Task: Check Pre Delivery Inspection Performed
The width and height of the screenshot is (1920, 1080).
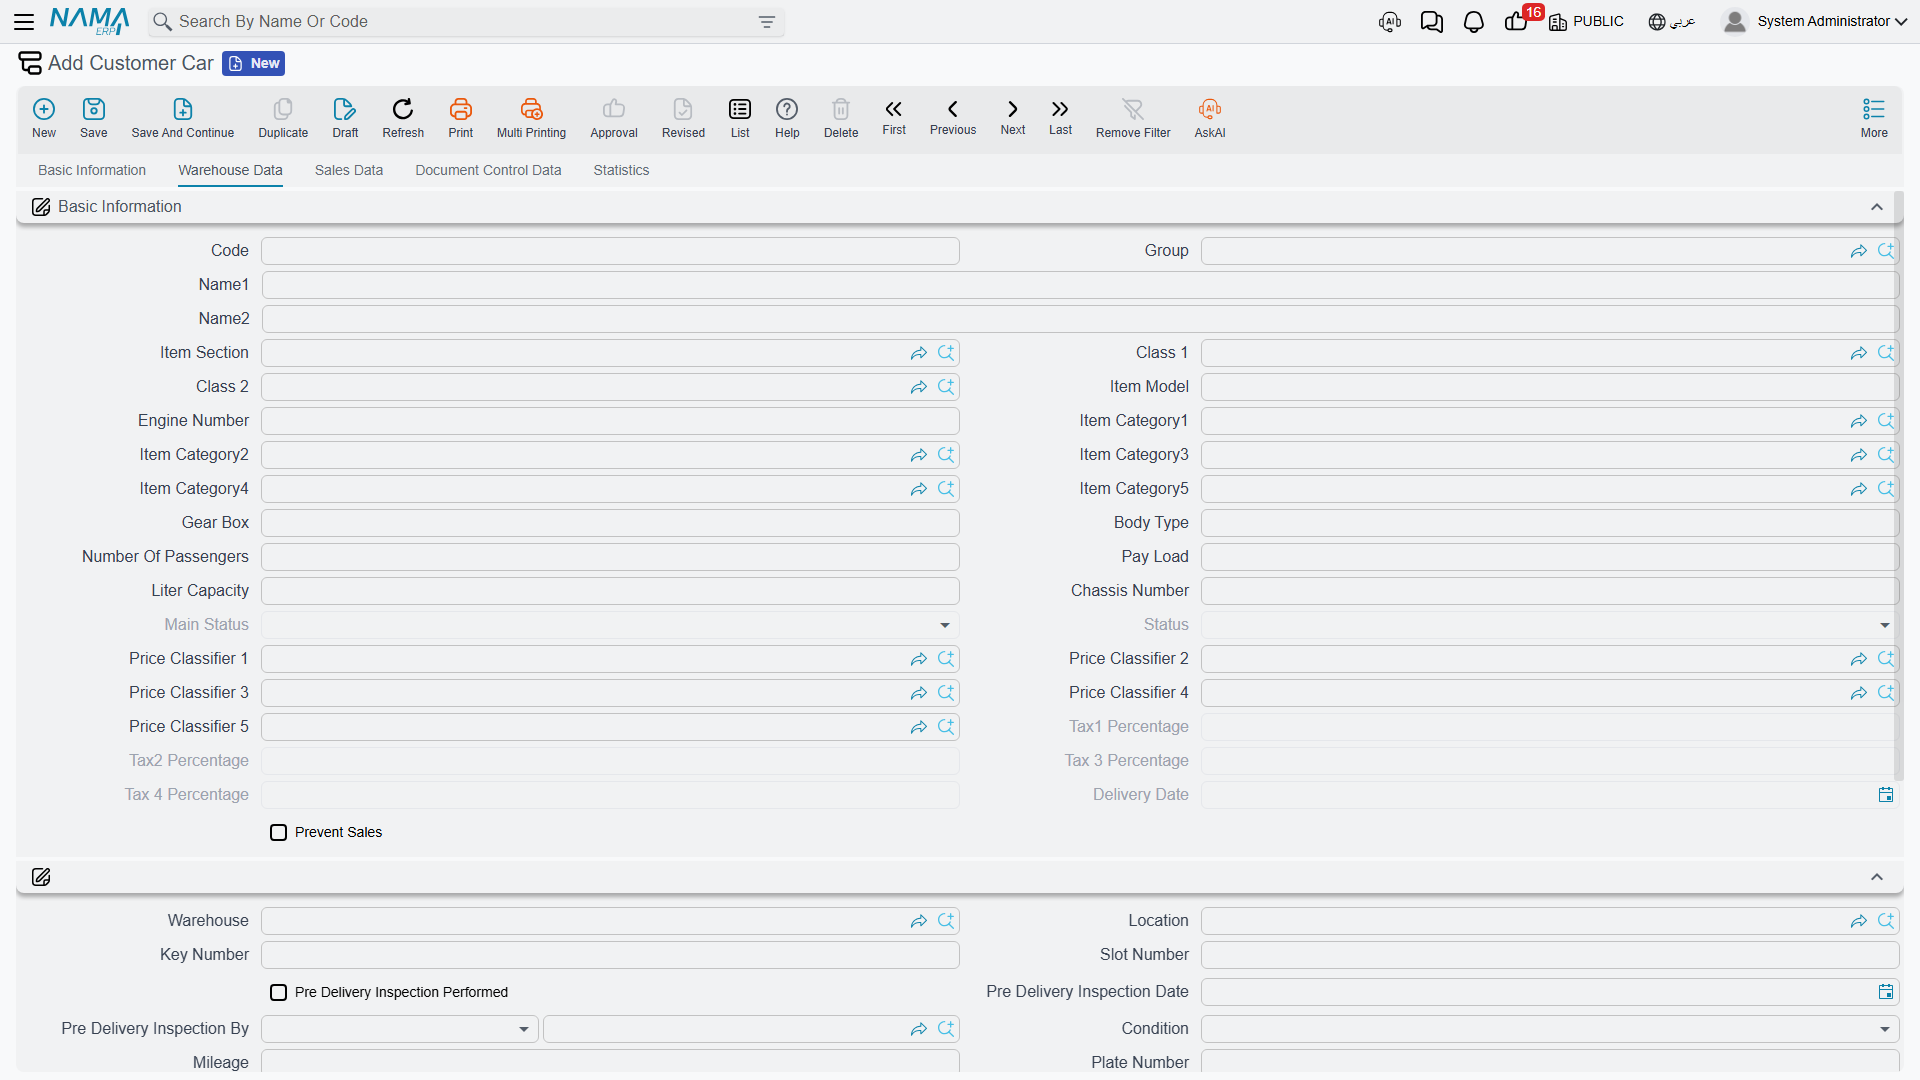Action: [279, 993]
